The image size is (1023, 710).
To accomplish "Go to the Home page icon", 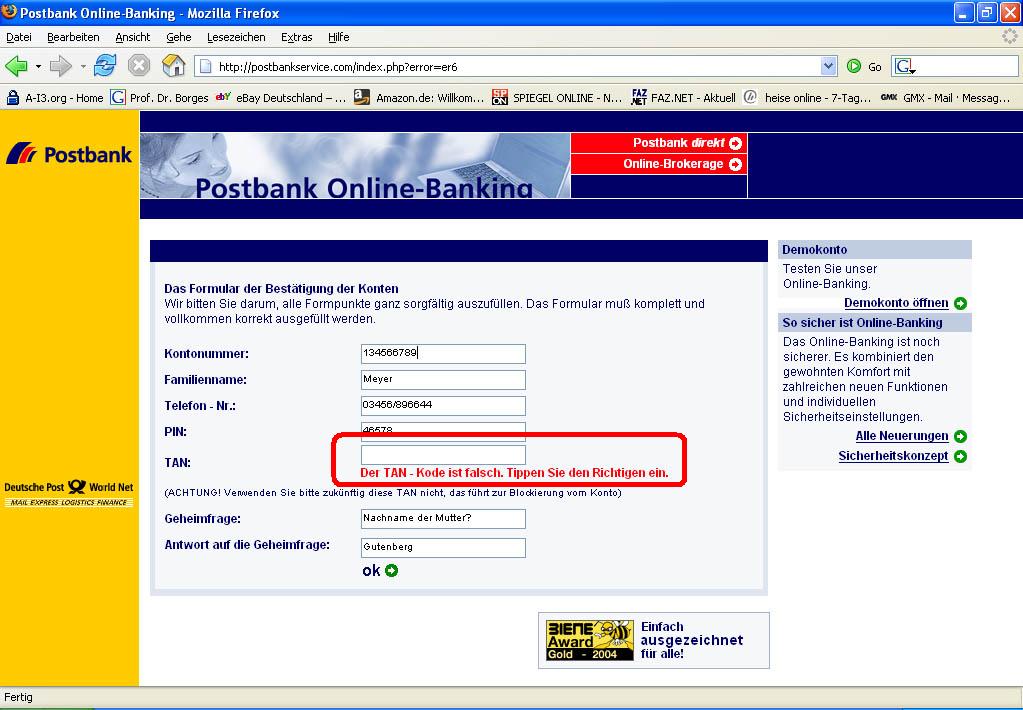I will [x=174, y=66].
